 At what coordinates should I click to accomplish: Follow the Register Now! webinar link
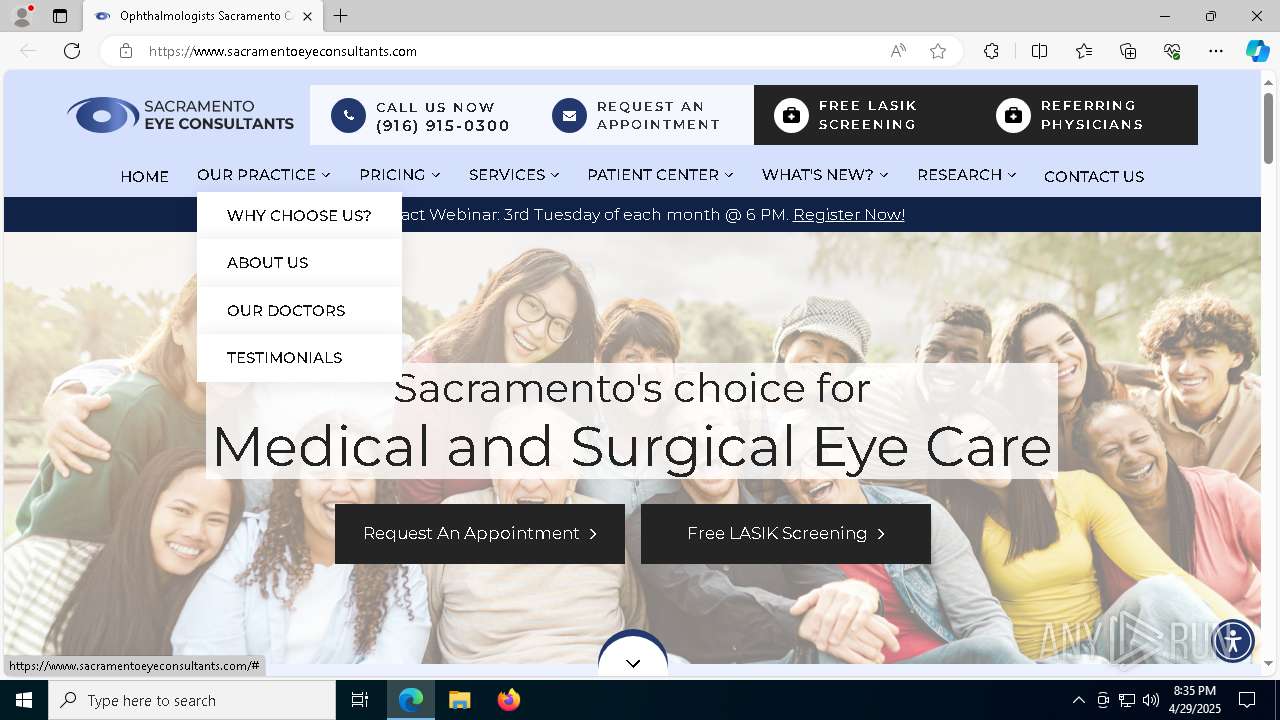pyautogui.click(x=849, y=215)
